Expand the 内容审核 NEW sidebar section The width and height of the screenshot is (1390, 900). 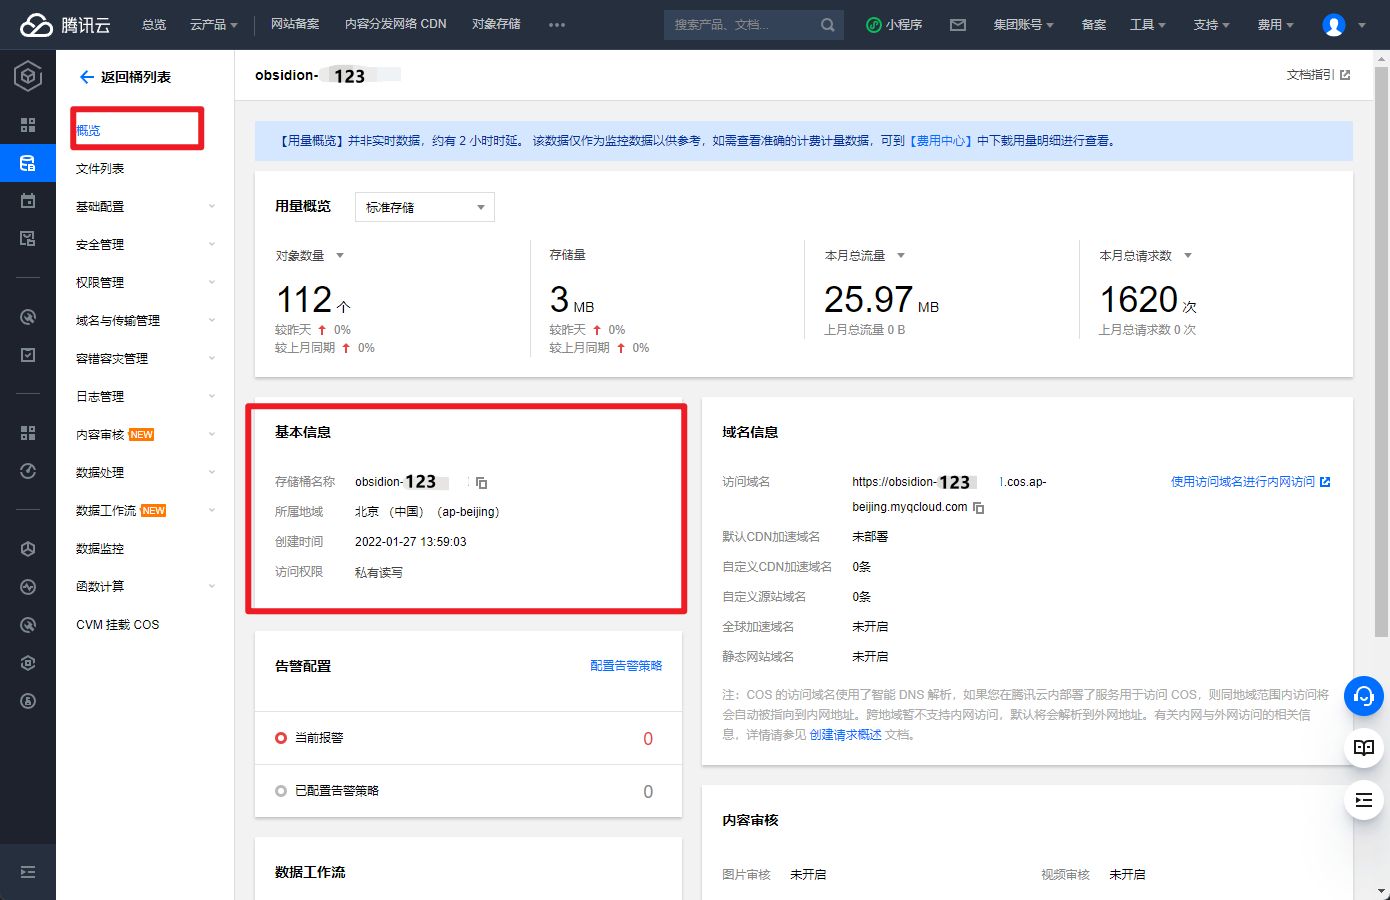point(145,435)
